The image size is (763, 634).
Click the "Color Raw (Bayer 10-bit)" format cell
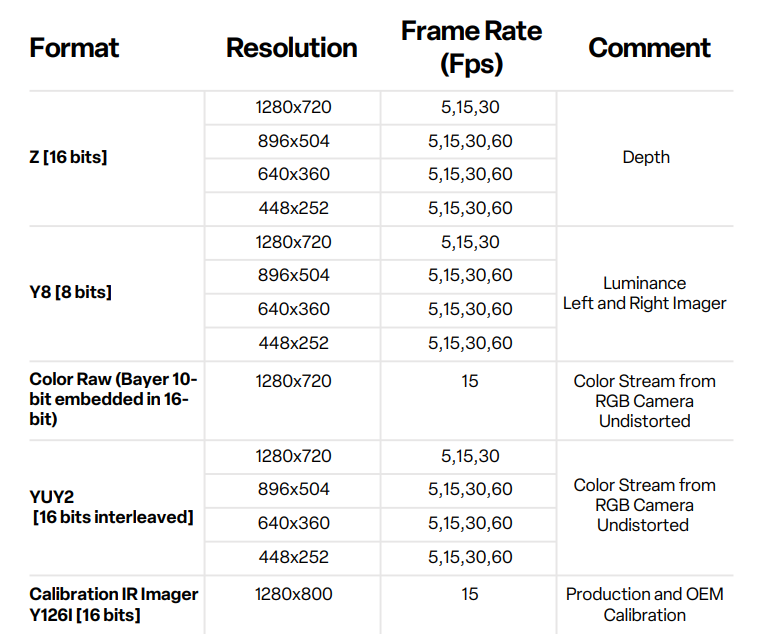click(113, 400)
